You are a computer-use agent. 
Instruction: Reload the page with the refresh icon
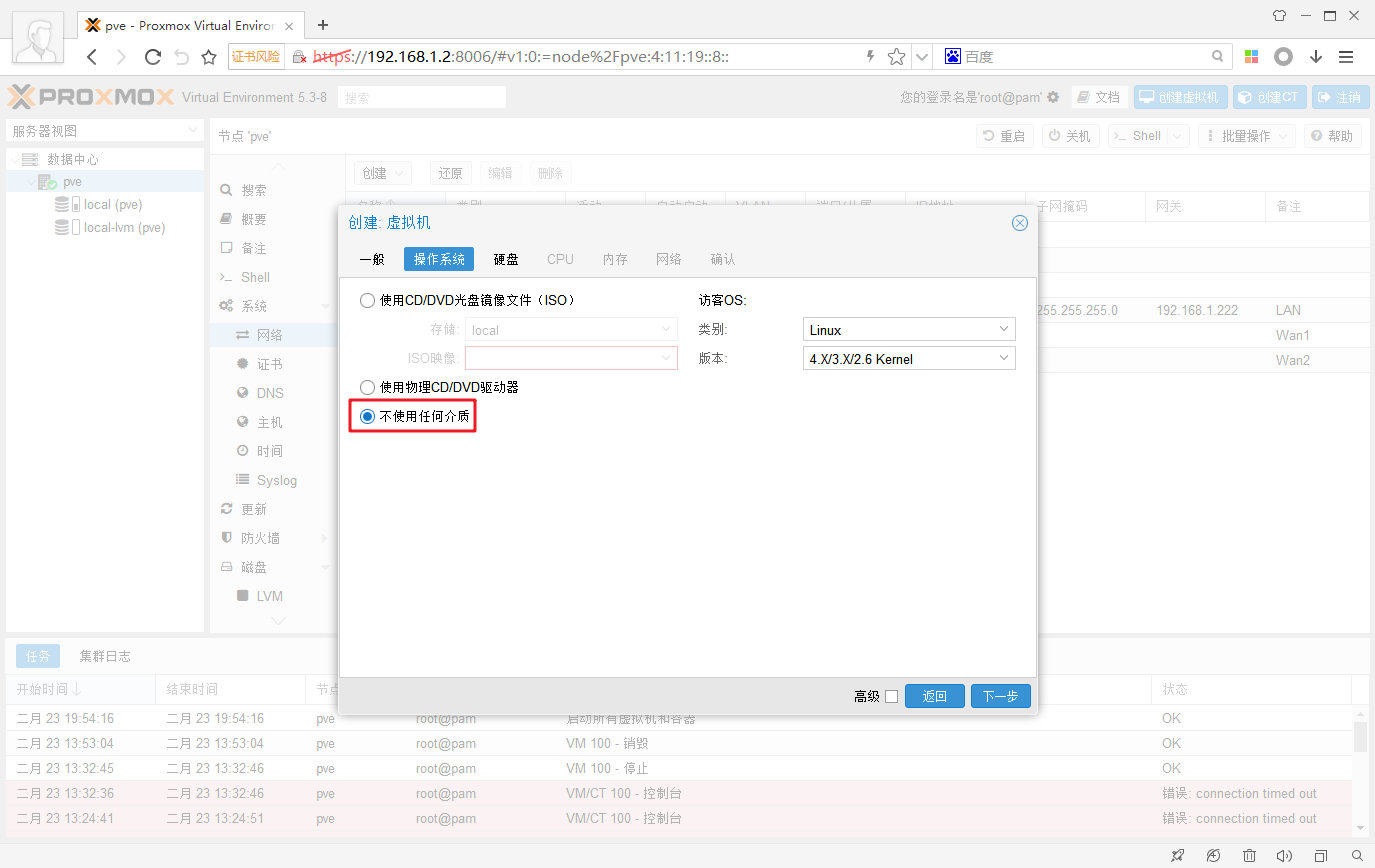(x=153, y=57)
